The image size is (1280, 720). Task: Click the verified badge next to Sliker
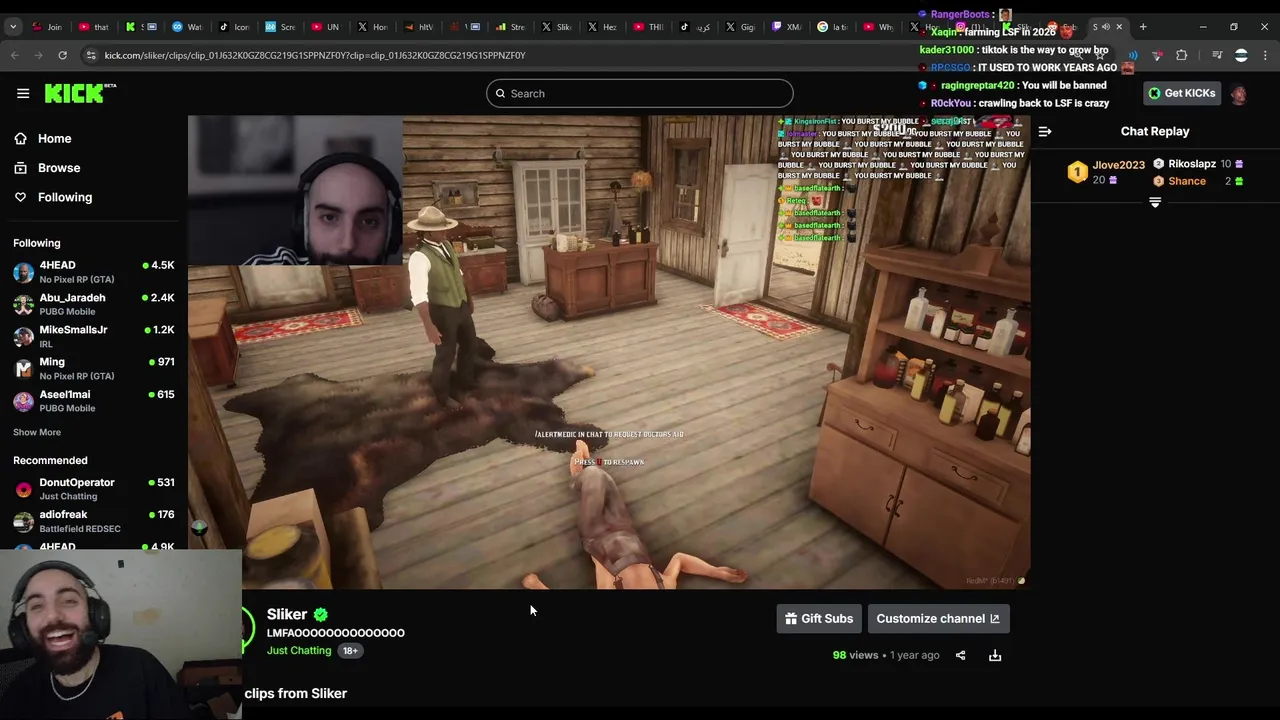point(320,615)
